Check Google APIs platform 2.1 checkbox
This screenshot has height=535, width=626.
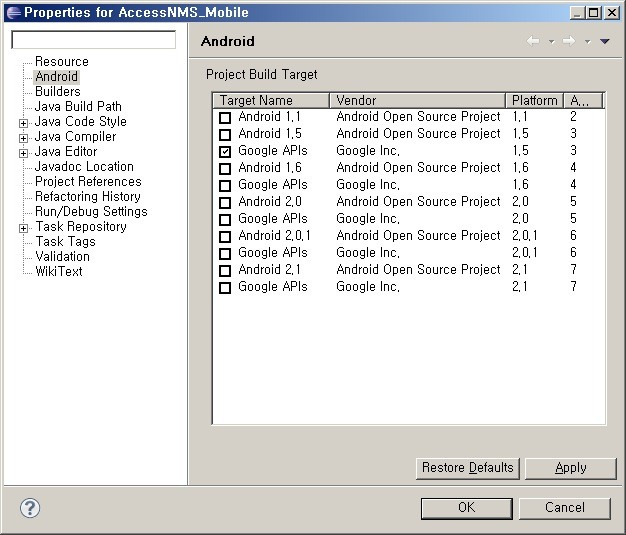[x=225, y=287]
